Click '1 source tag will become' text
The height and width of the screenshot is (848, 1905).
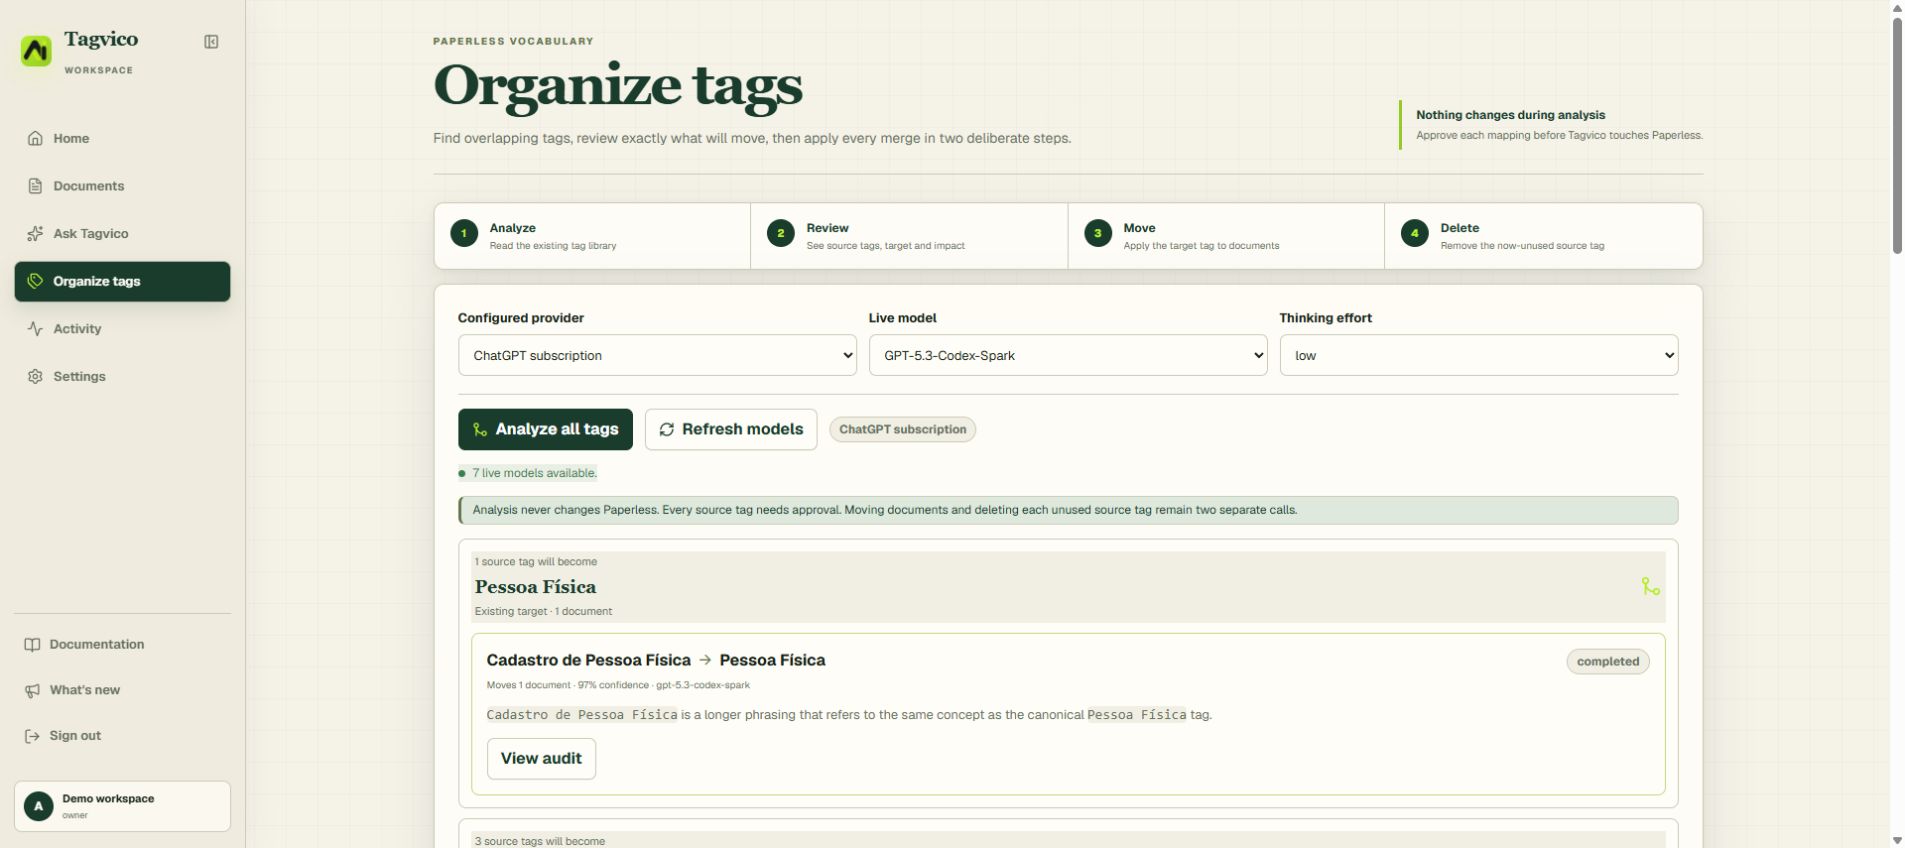point(535,562)
